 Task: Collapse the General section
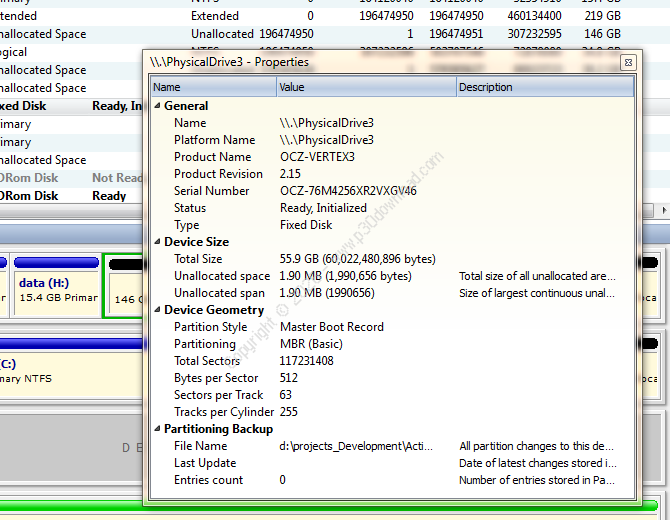(157, 106)
